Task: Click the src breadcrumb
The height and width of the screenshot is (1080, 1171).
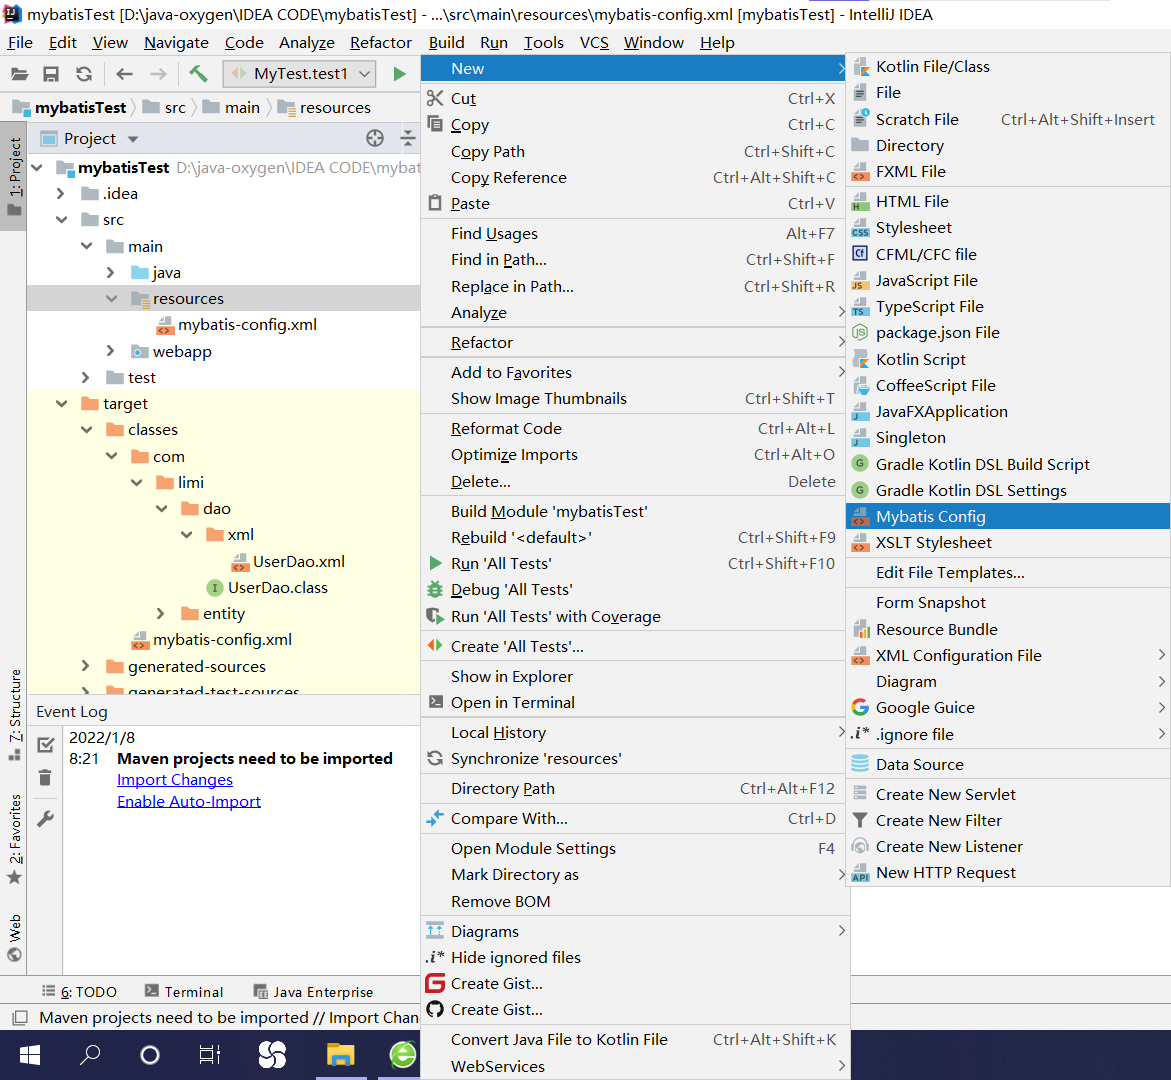Action: click(x=164, y=108)
